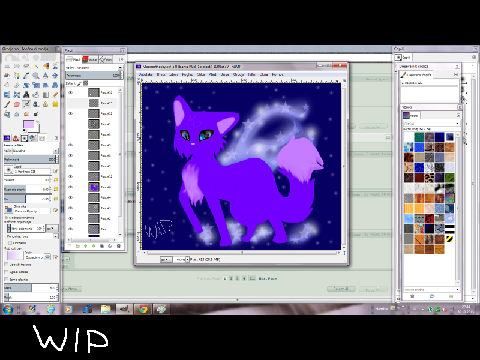Select the Heal tool
Image resolution: width=480 pixels, height=360 pixels.
55,104
